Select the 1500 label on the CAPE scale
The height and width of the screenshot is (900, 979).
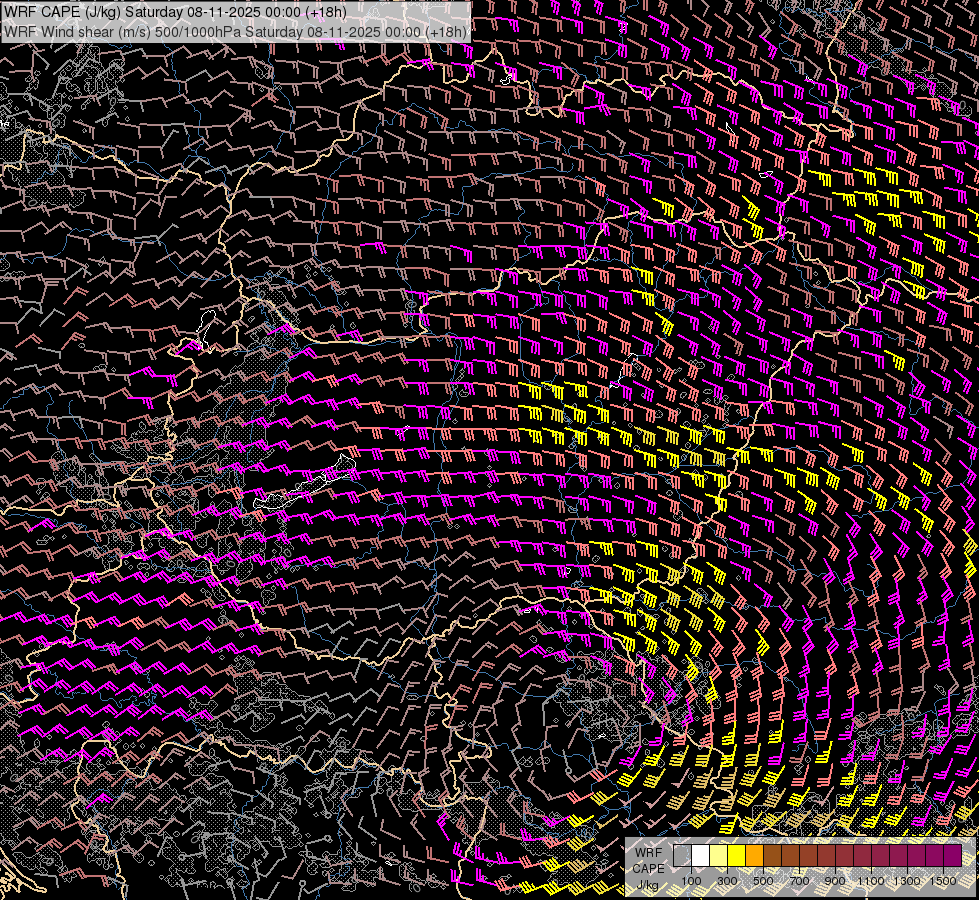943,880
